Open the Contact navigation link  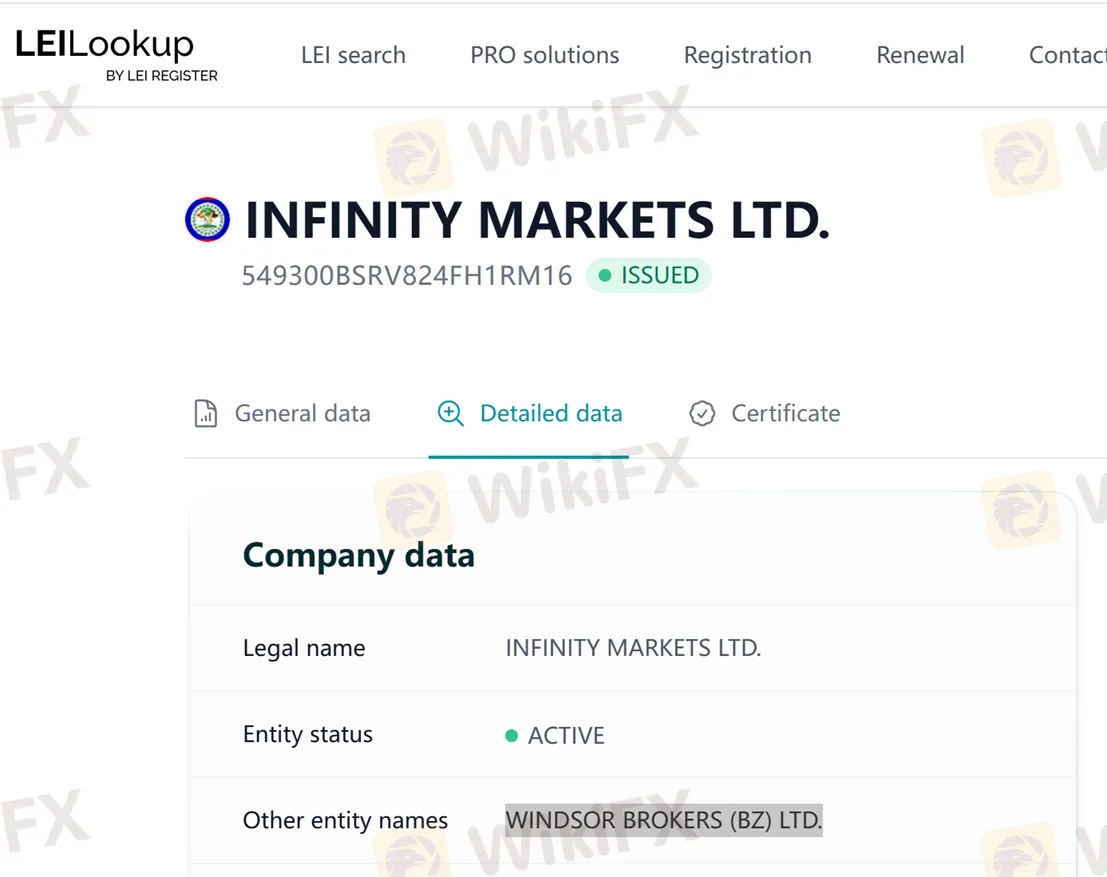click(1066, 55)
